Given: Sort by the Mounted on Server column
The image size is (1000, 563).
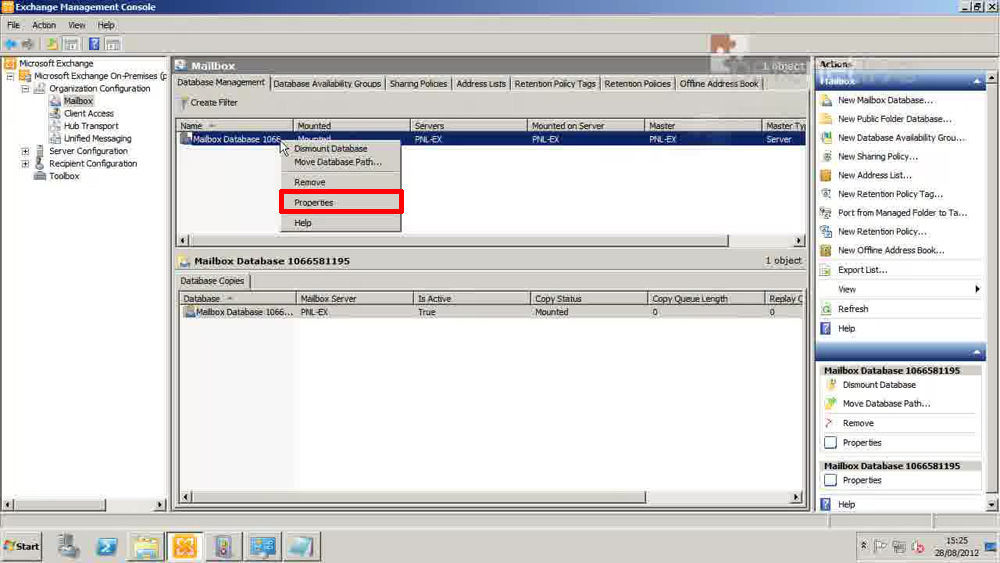Looking at the screenshot, I should click(x=586, y=126).
